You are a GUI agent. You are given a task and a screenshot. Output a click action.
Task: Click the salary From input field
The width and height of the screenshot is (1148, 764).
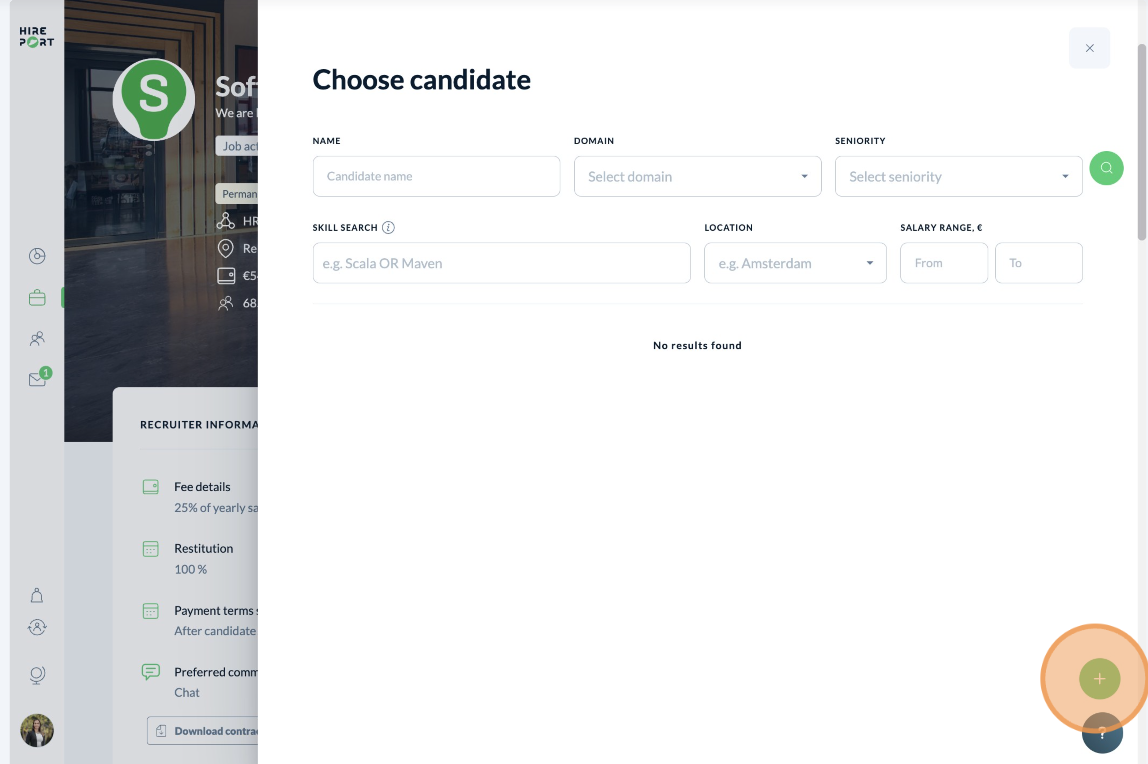point(944,263)
